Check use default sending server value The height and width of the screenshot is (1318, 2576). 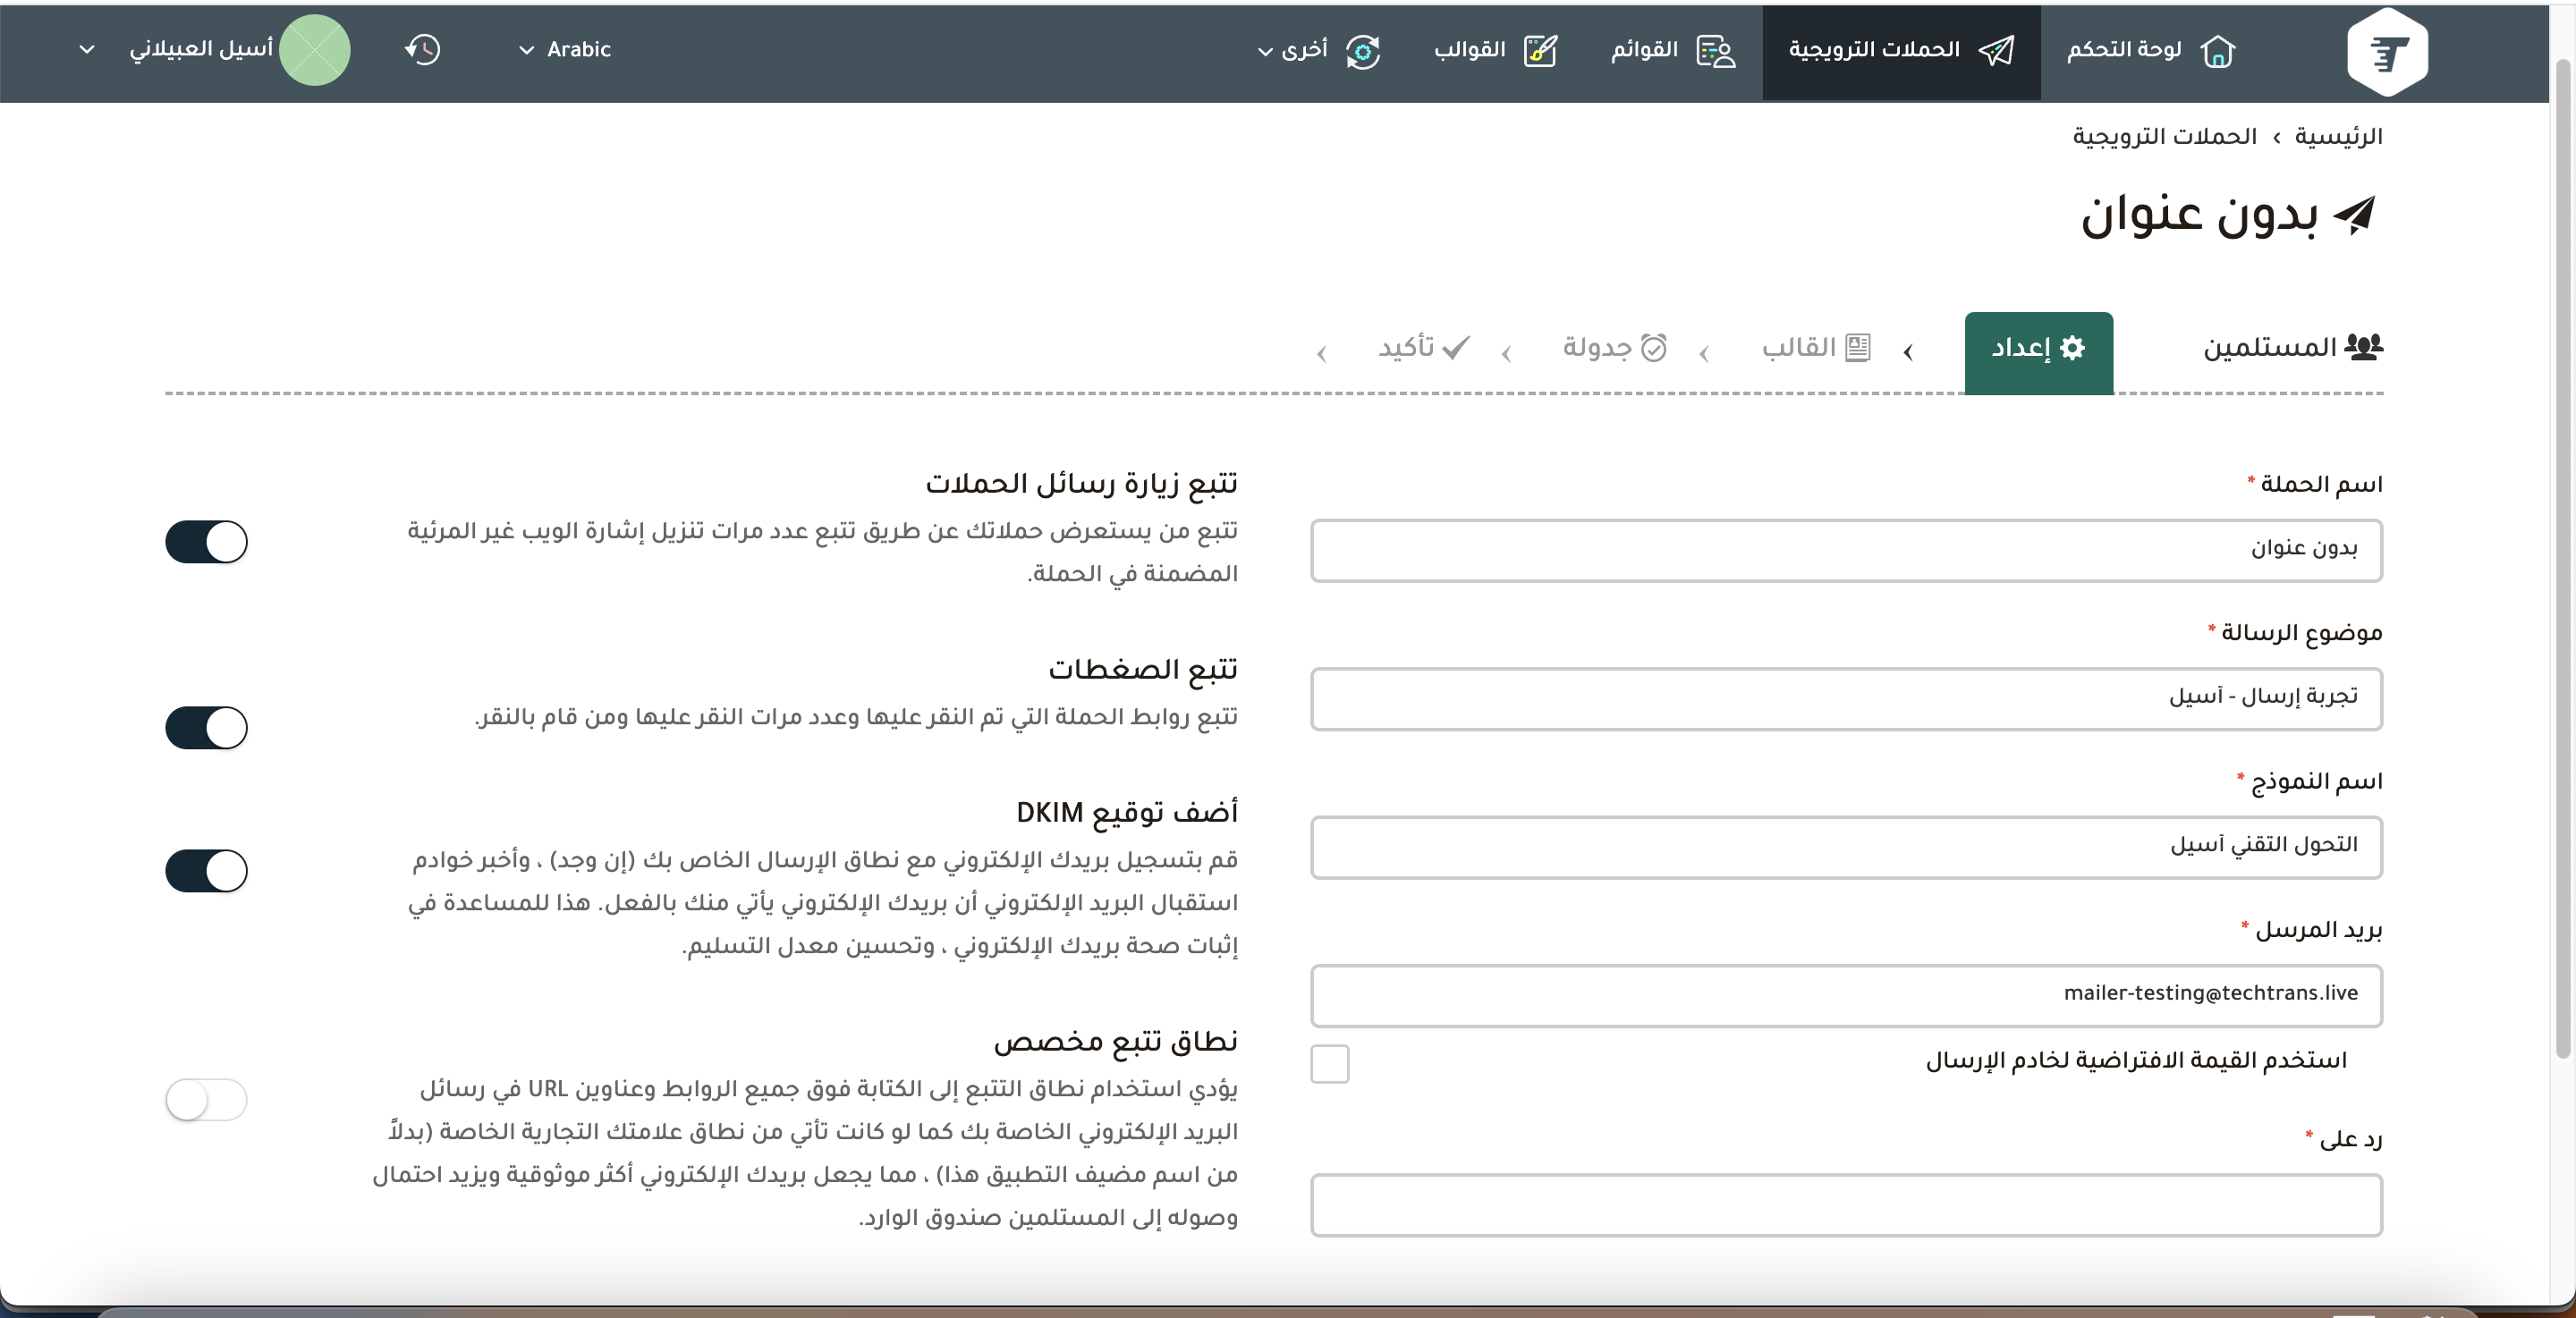pos(1330,1064)
